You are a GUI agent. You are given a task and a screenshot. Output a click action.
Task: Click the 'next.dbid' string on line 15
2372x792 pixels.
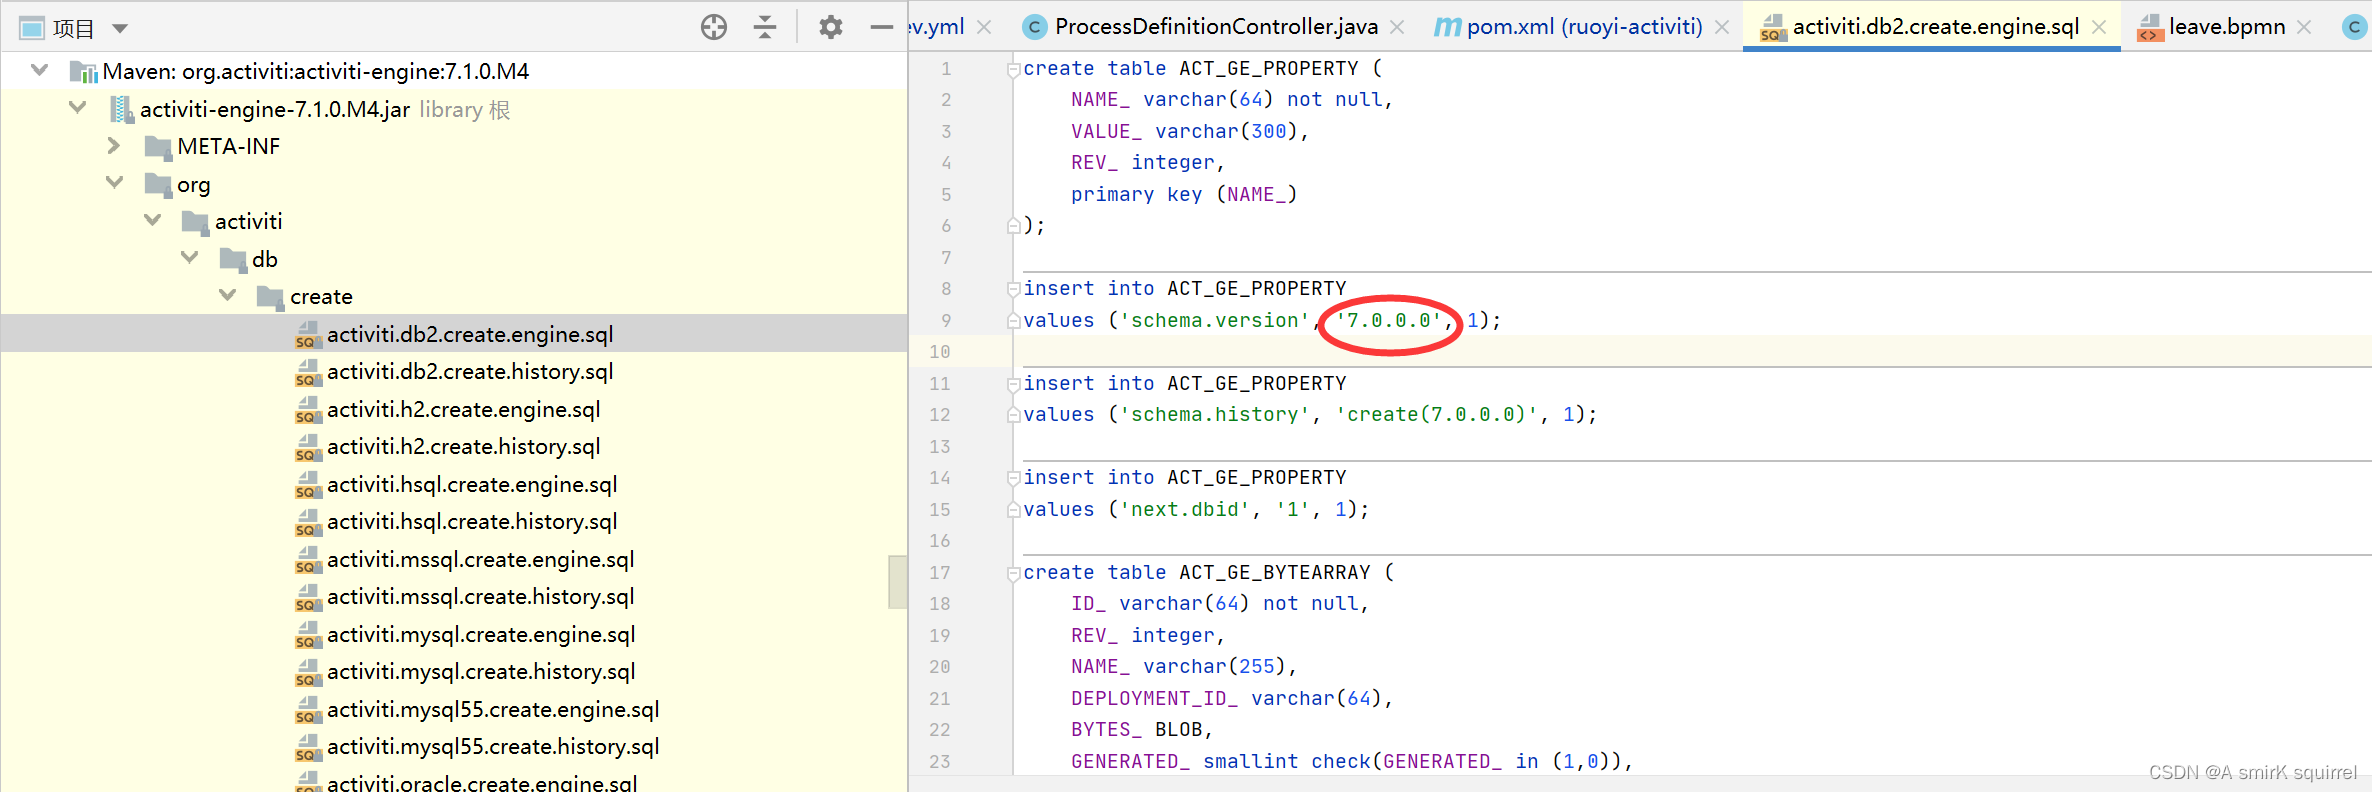pos(1185,510)
